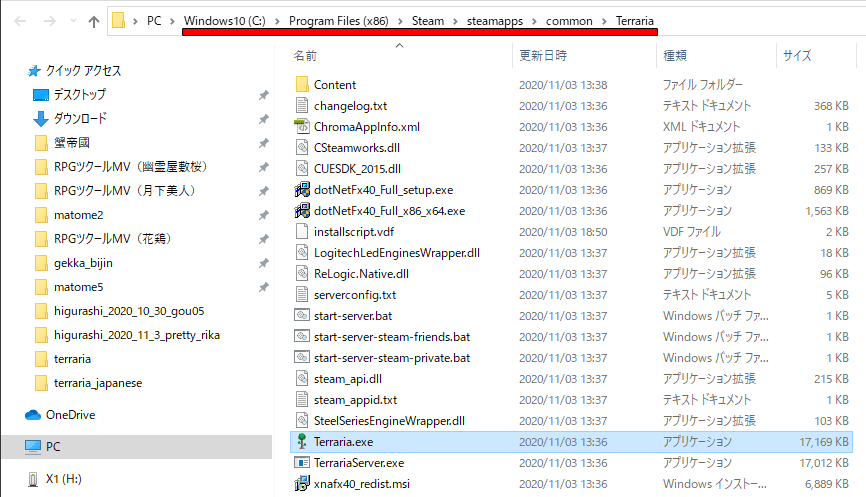
Task: Click the steam_api.dll file icon
Action: pos(302,378)
